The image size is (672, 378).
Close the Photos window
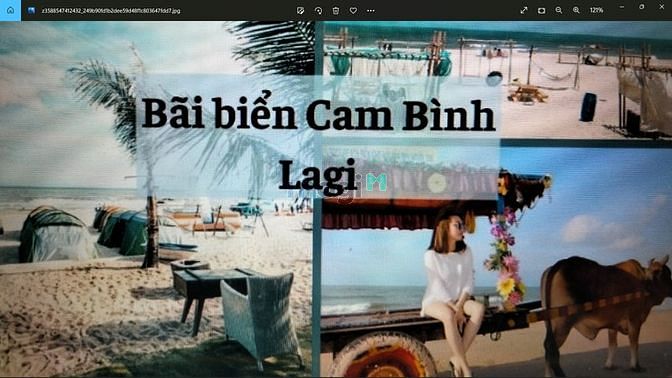click(x=662, y=7)
